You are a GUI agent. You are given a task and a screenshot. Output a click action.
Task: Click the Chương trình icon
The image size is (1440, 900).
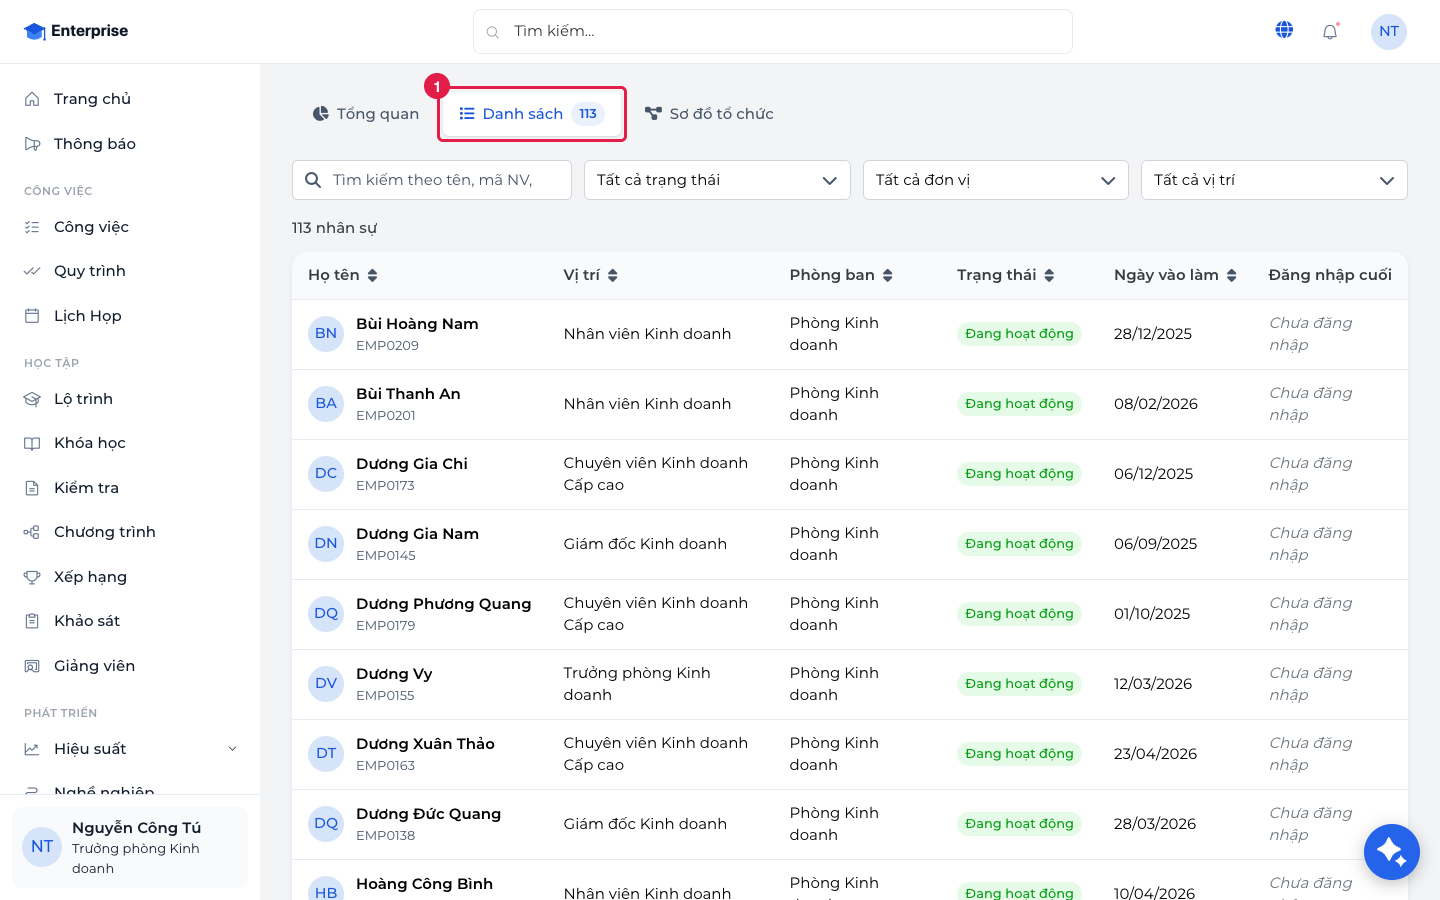(x=32, y=532)
